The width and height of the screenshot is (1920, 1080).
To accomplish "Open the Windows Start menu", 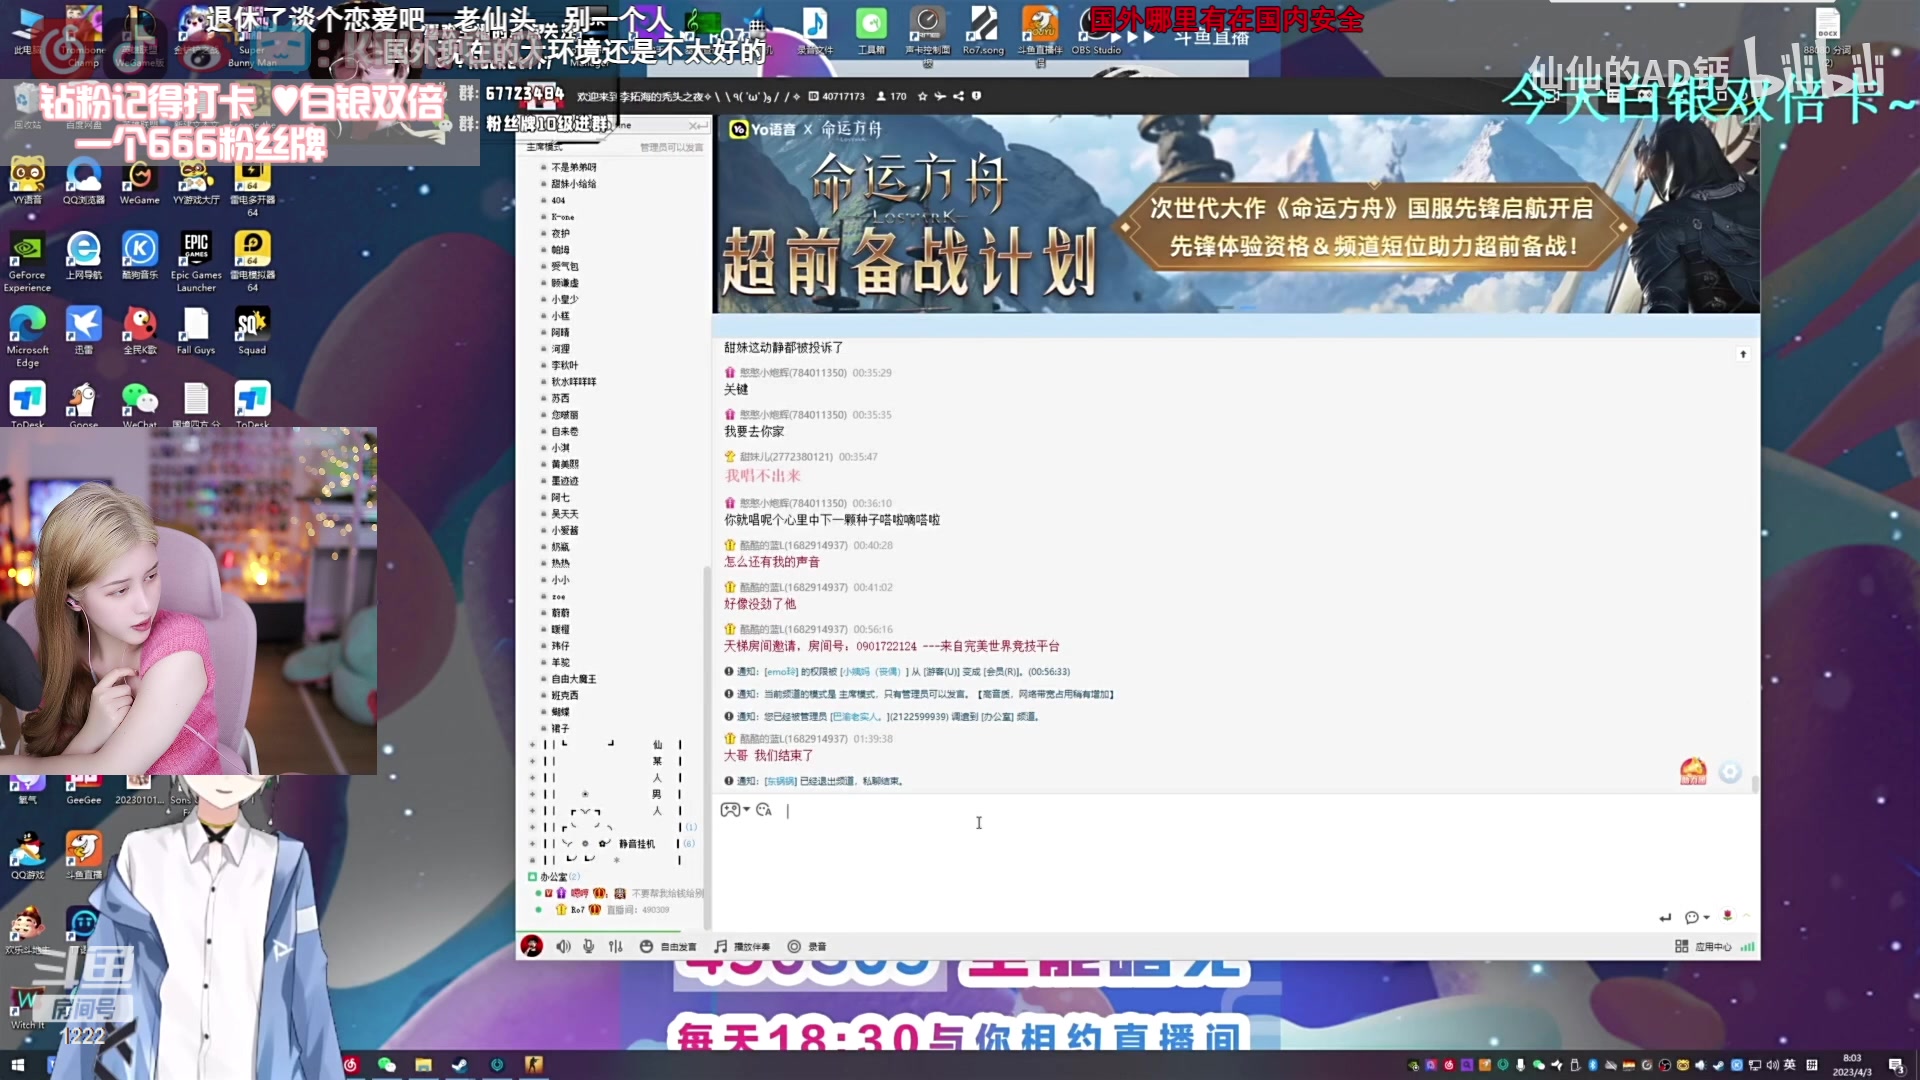I will pos(17,1065).
